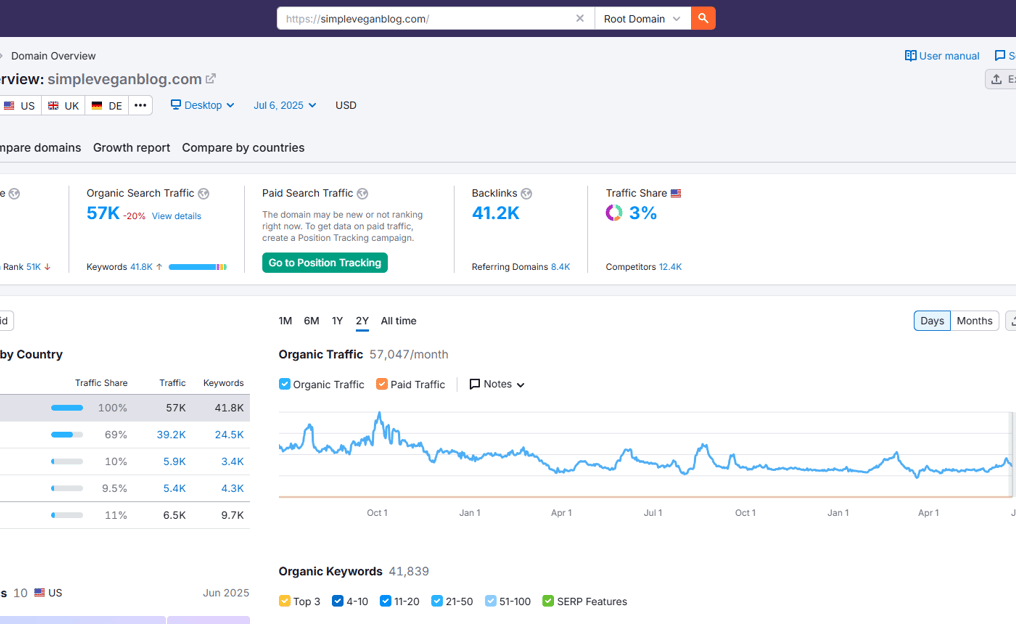
Task: Toggle the 21-50 keywords checkbox
Action: point(437,601)
